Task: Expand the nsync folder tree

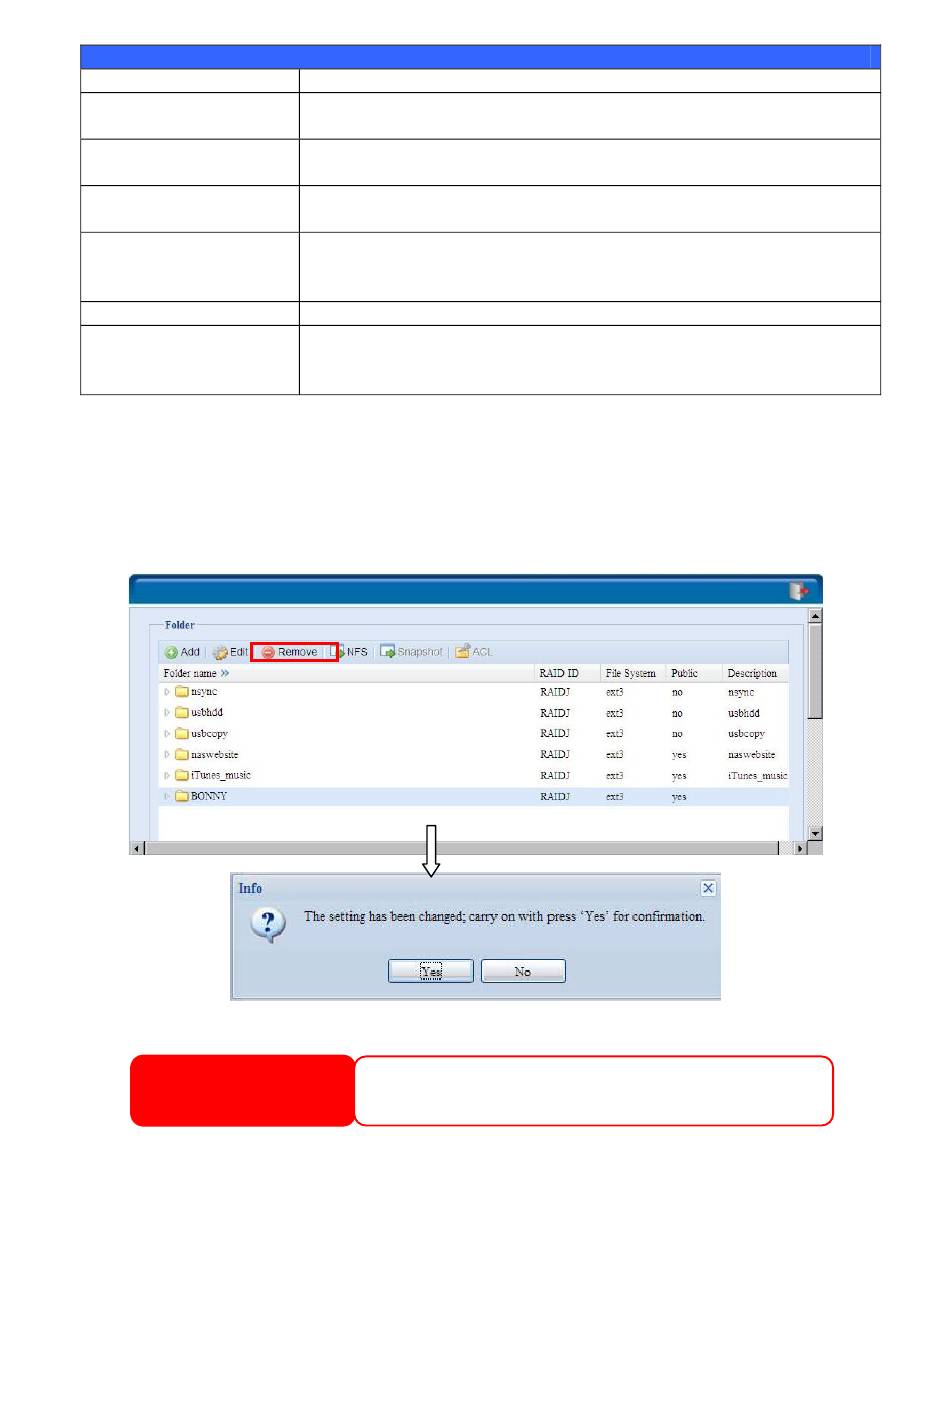Action: [x=167, y=692]
